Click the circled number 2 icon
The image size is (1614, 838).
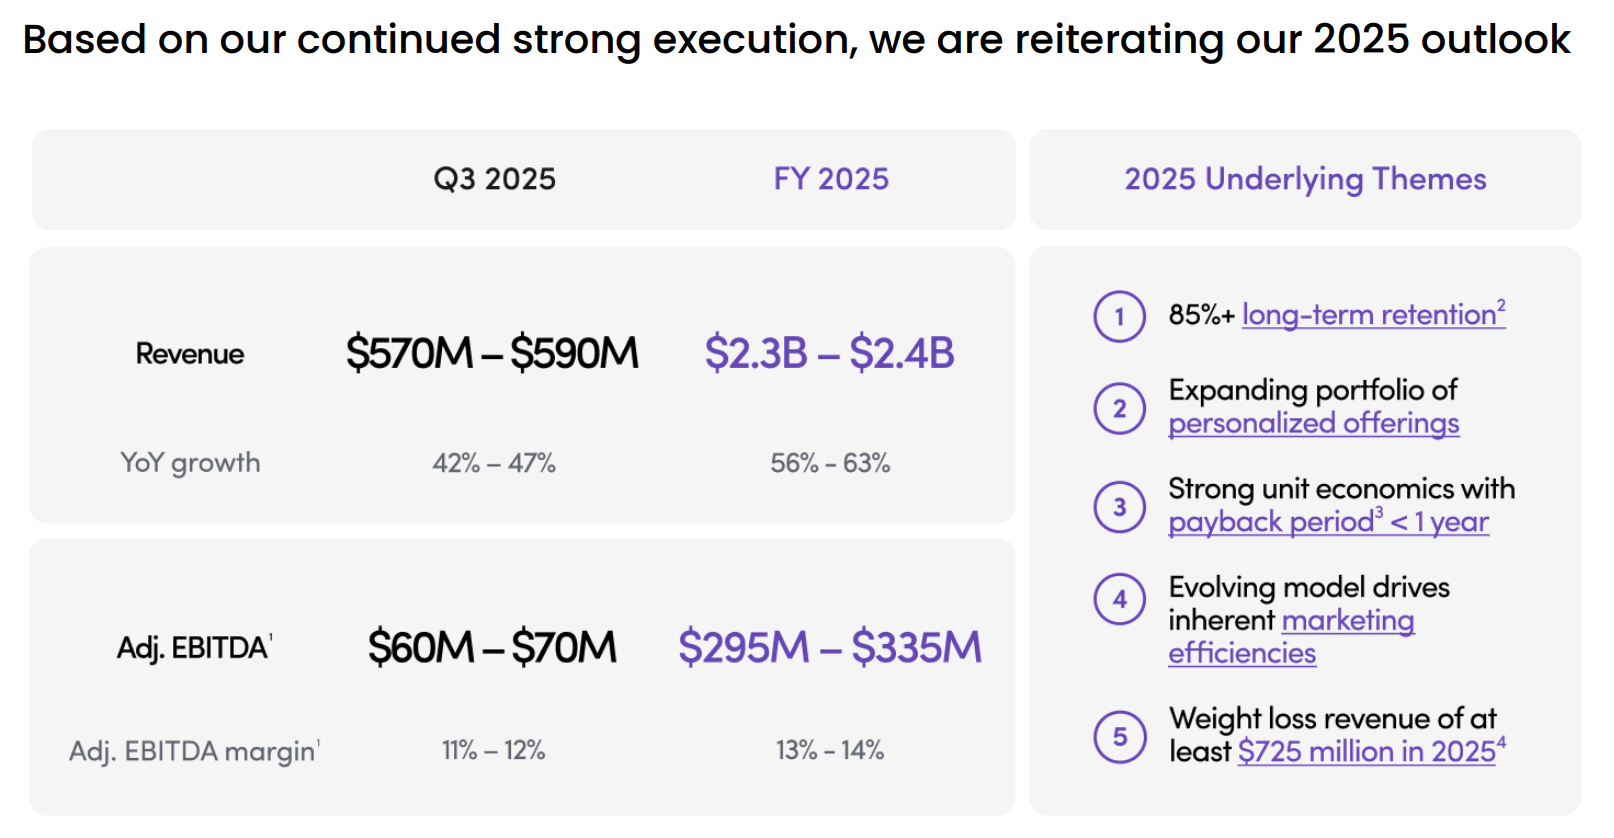point(1119,408)
